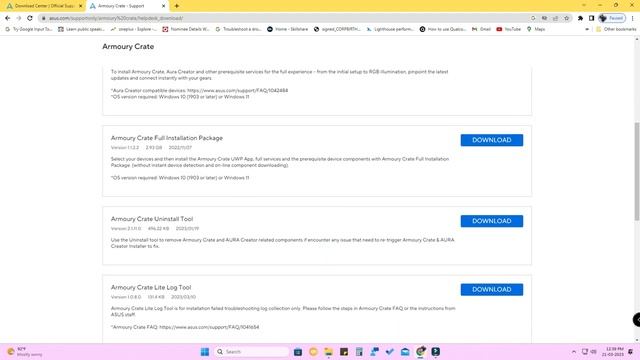Viewport: 640px width, 360px height.
Task: Open the Learn public speaking bookmark
Action: coord(81,29)
